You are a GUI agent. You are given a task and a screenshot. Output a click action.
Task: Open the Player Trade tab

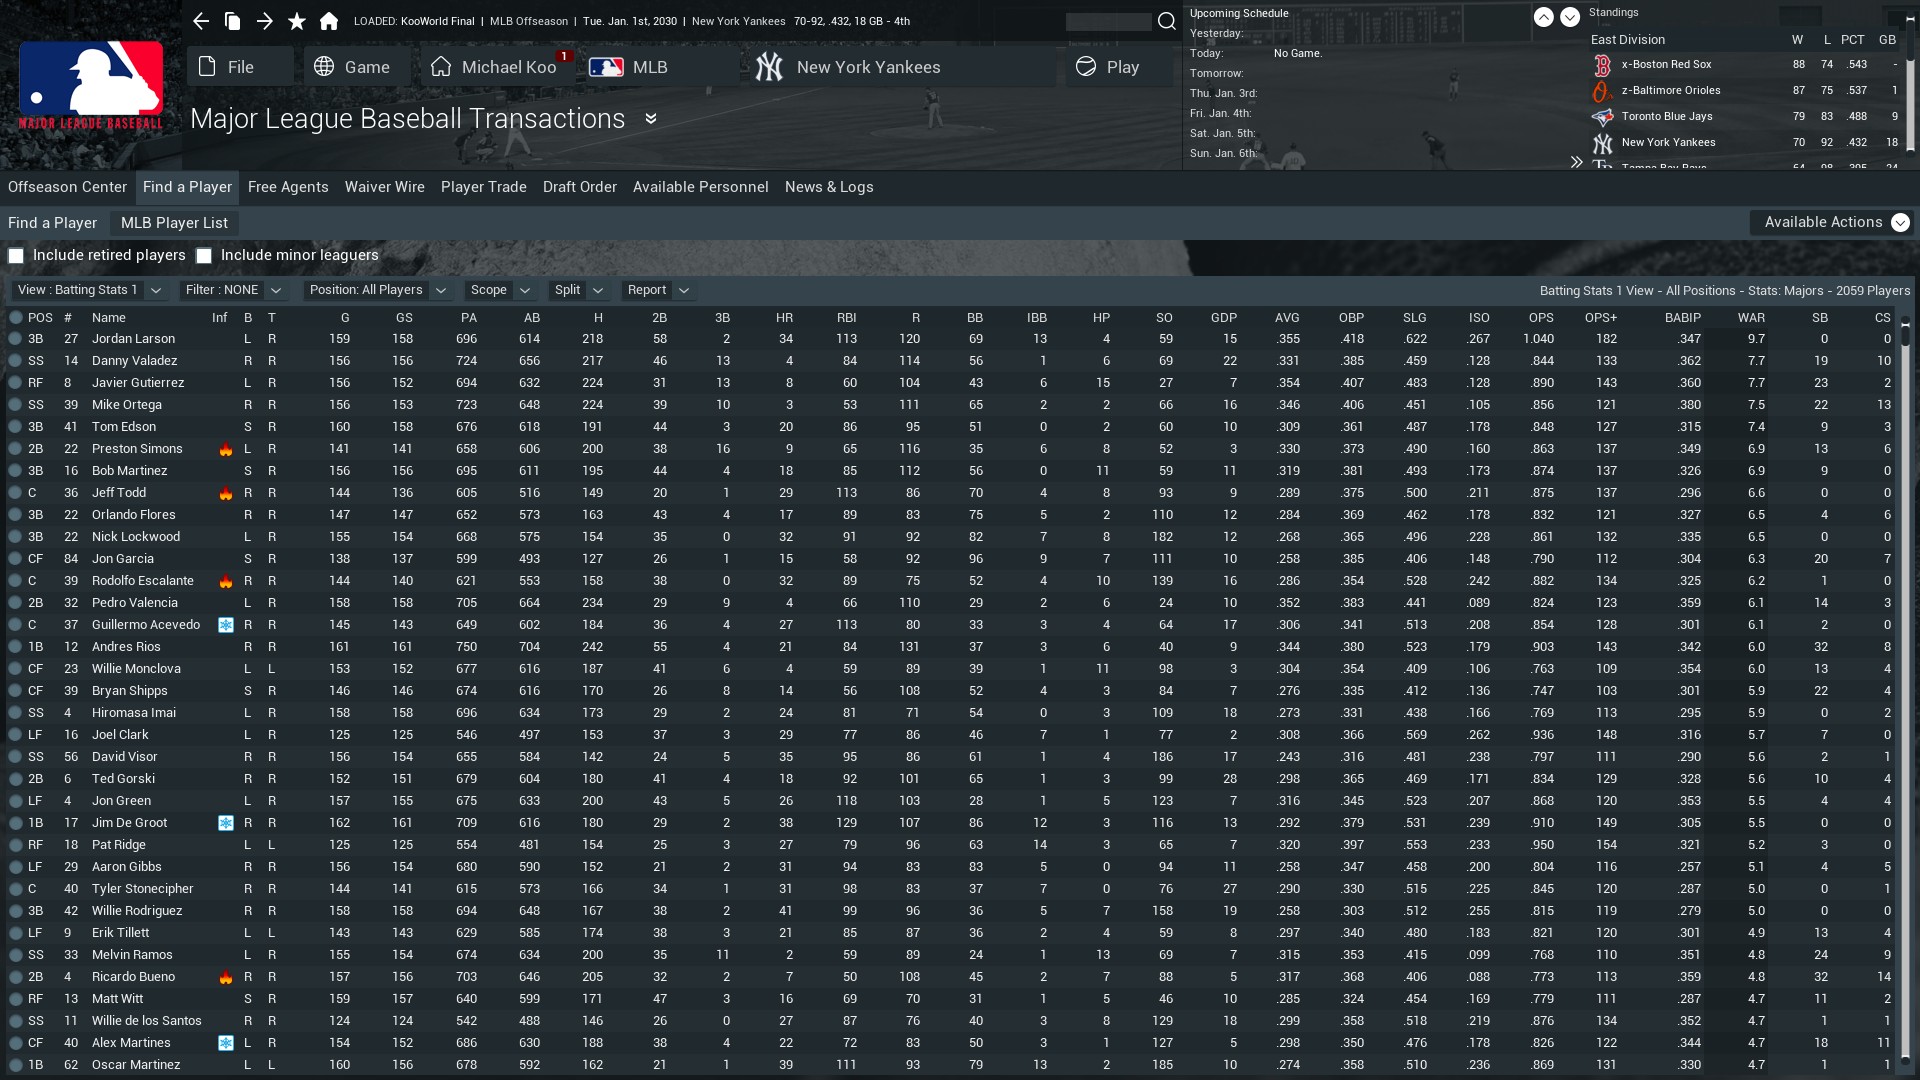483,187
